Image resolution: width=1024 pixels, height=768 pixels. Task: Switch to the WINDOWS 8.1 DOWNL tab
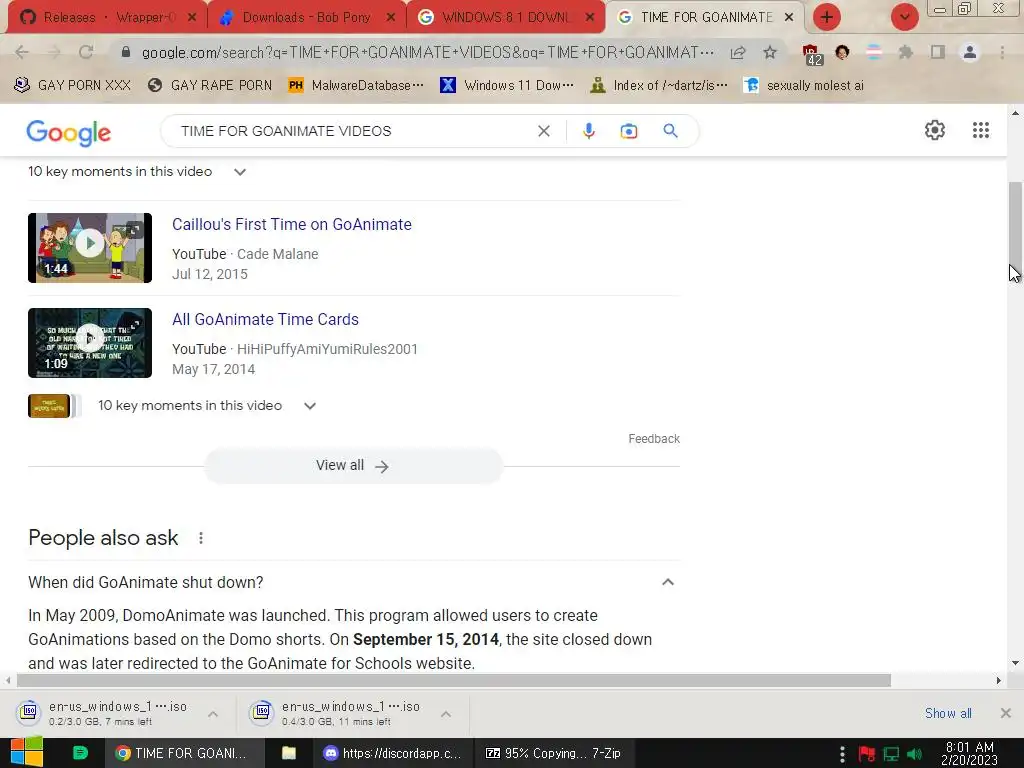click(506, 17)
